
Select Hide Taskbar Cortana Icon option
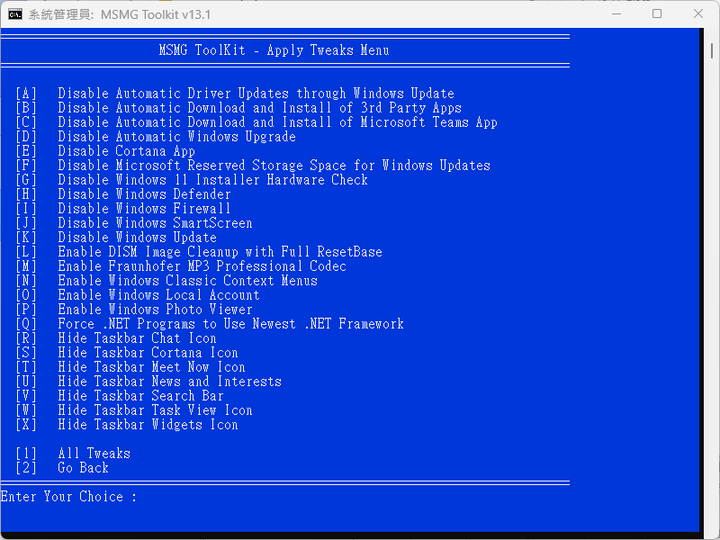click(x=127, y=353)
